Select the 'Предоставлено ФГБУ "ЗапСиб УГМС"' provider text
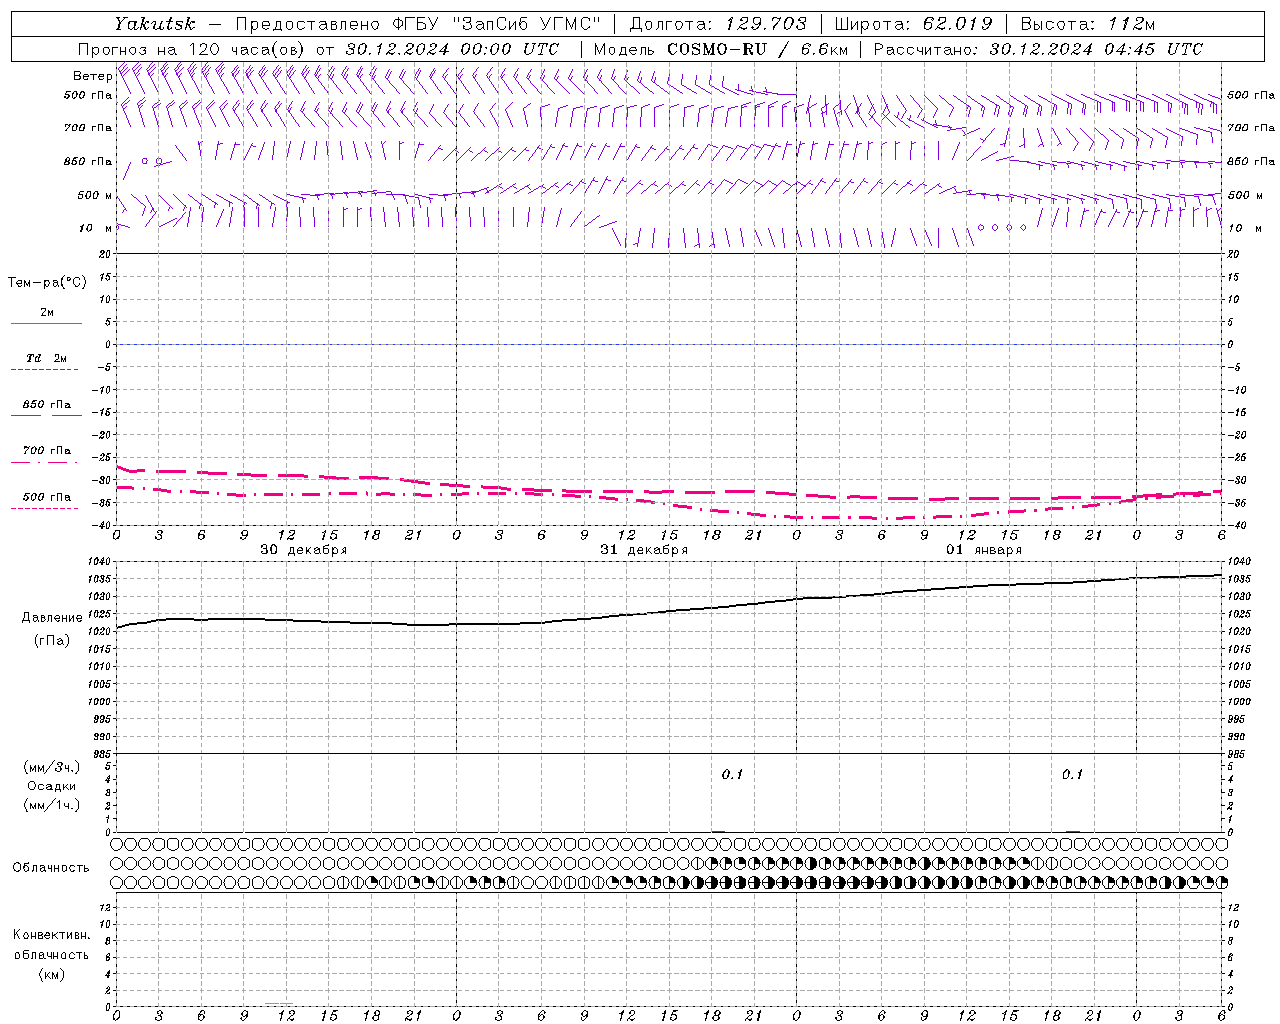 click(x=418, y=24)
